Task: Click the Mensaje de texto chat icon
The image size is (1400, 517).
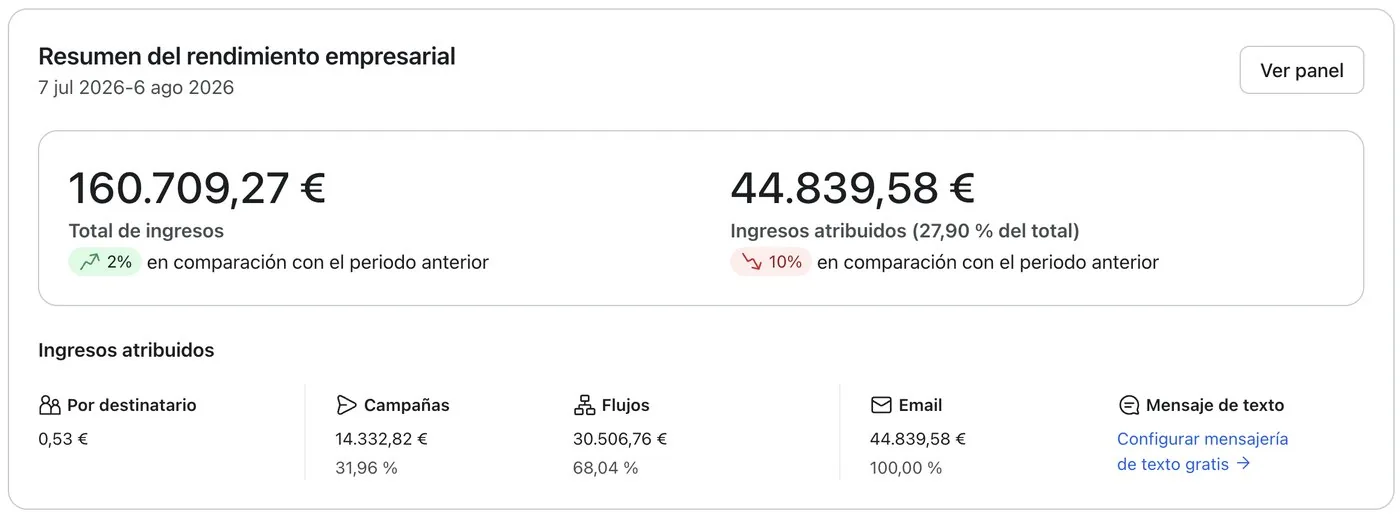Action: coord(1129,405)
